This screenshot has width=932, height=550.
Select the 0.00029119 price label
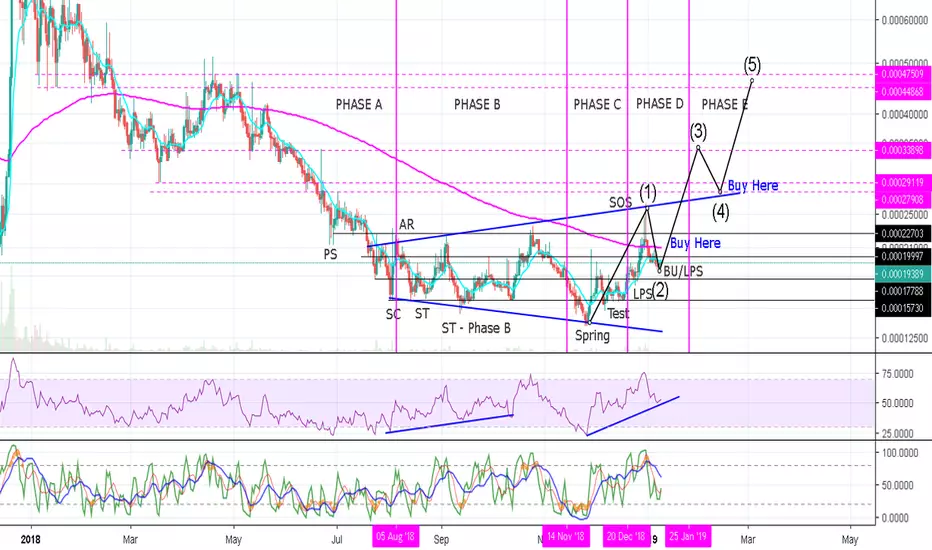pos(903,183)
